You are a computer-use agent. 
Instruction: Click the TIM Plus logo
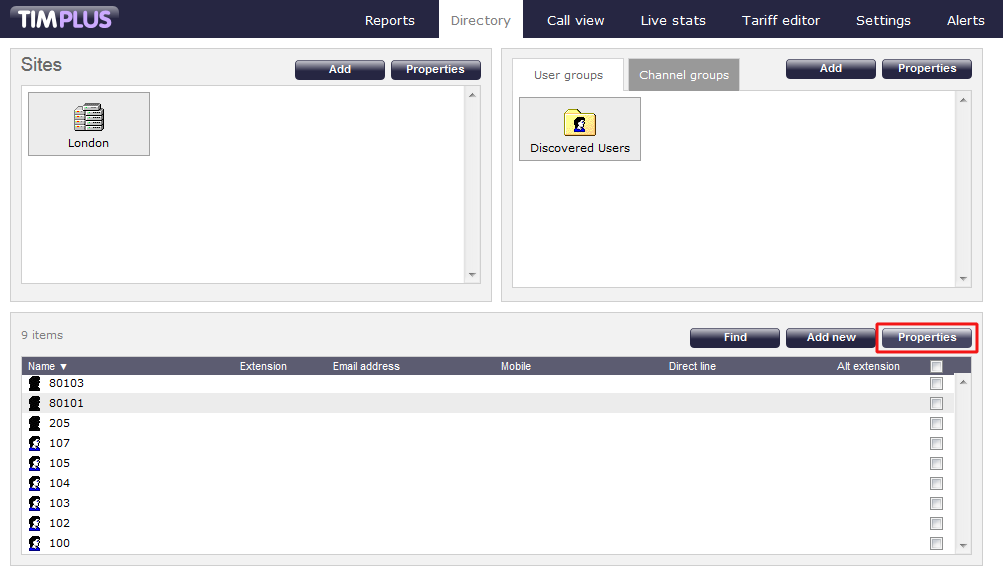coord(66,19)
